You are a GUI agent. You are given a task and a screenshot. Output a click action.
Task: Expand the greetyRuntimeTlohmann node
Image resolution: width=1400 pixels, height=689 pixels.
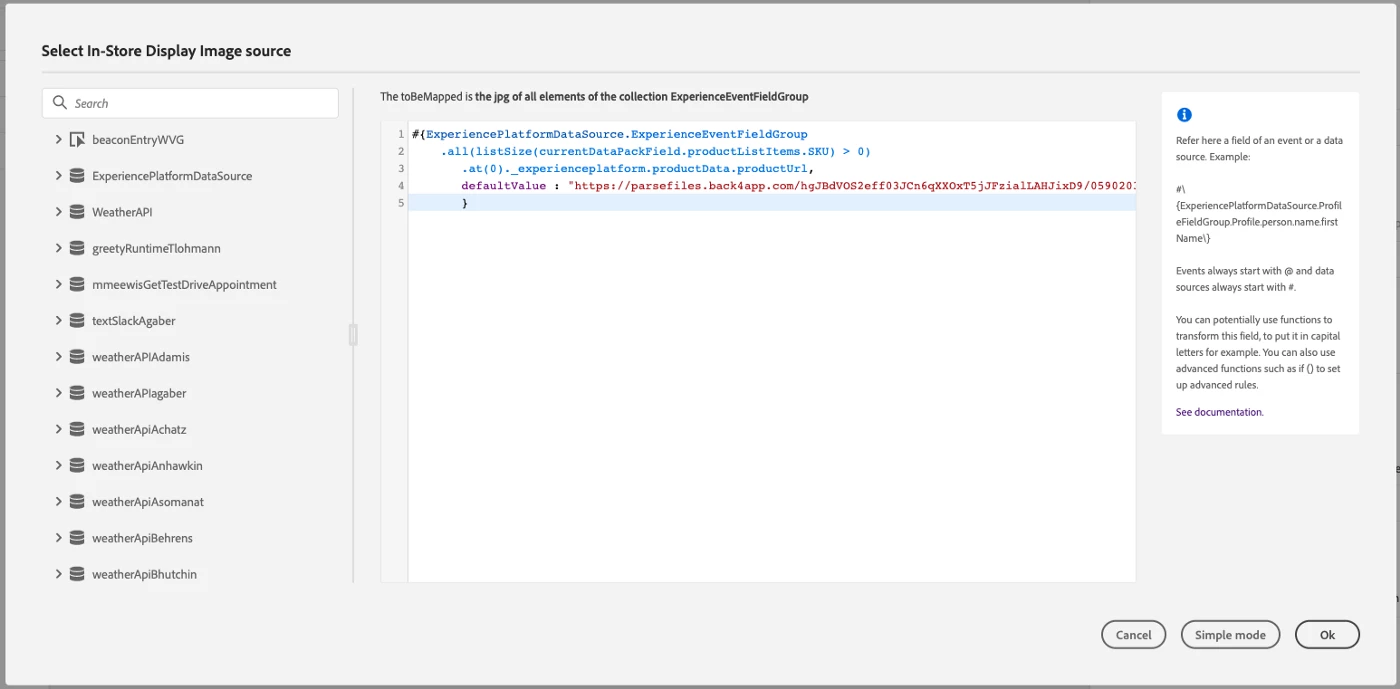59,248
